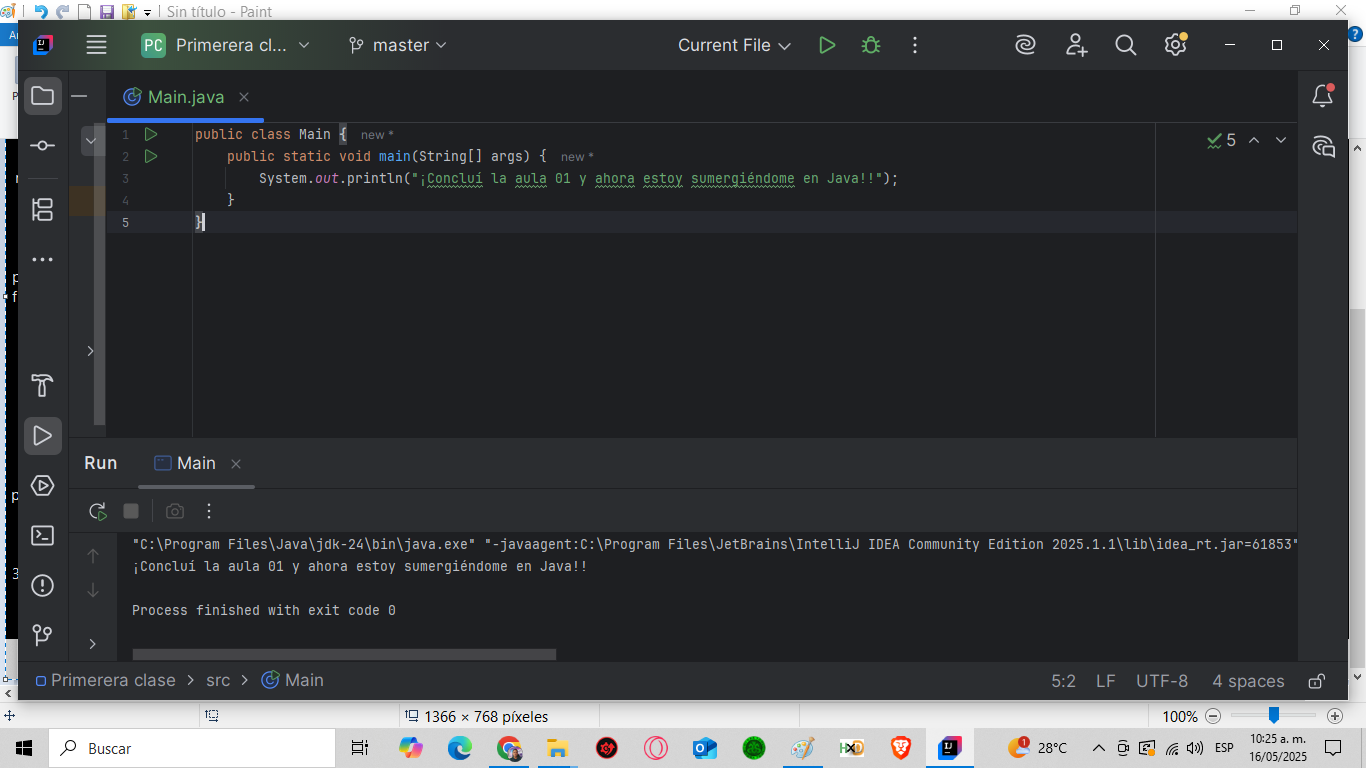Go to previous highlighted problem arrow
Viewport: 1366px width, 768px height.
click(x=1254, y=140)
